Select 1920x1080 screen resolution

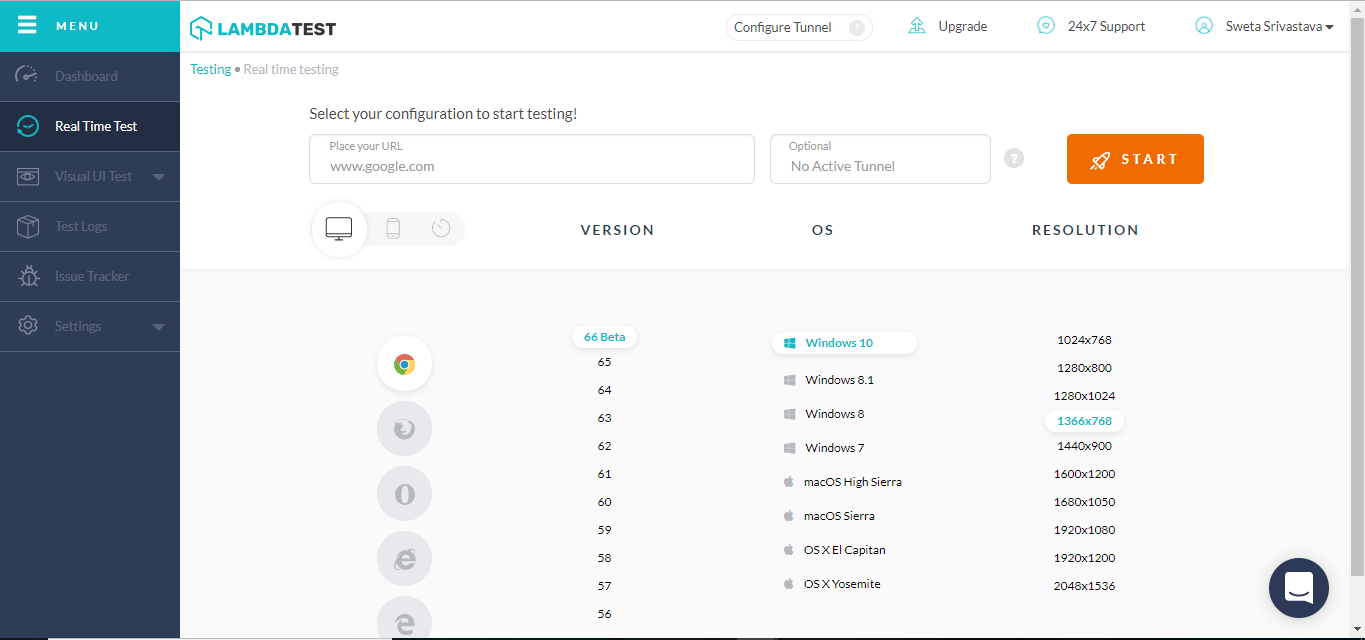[x=1084, y=530]
